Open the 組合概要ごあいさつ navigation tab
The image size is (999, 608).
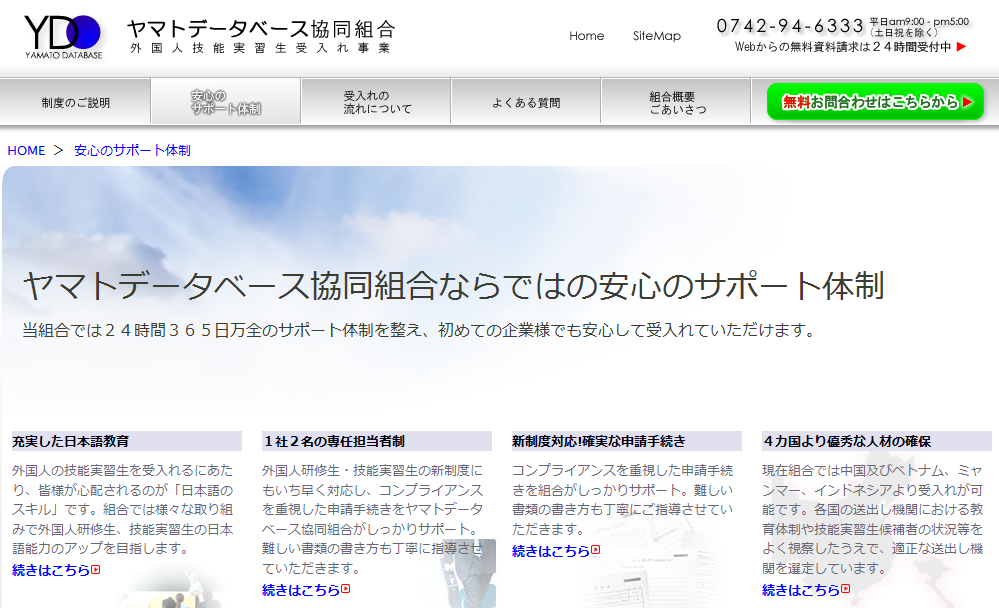676,102
